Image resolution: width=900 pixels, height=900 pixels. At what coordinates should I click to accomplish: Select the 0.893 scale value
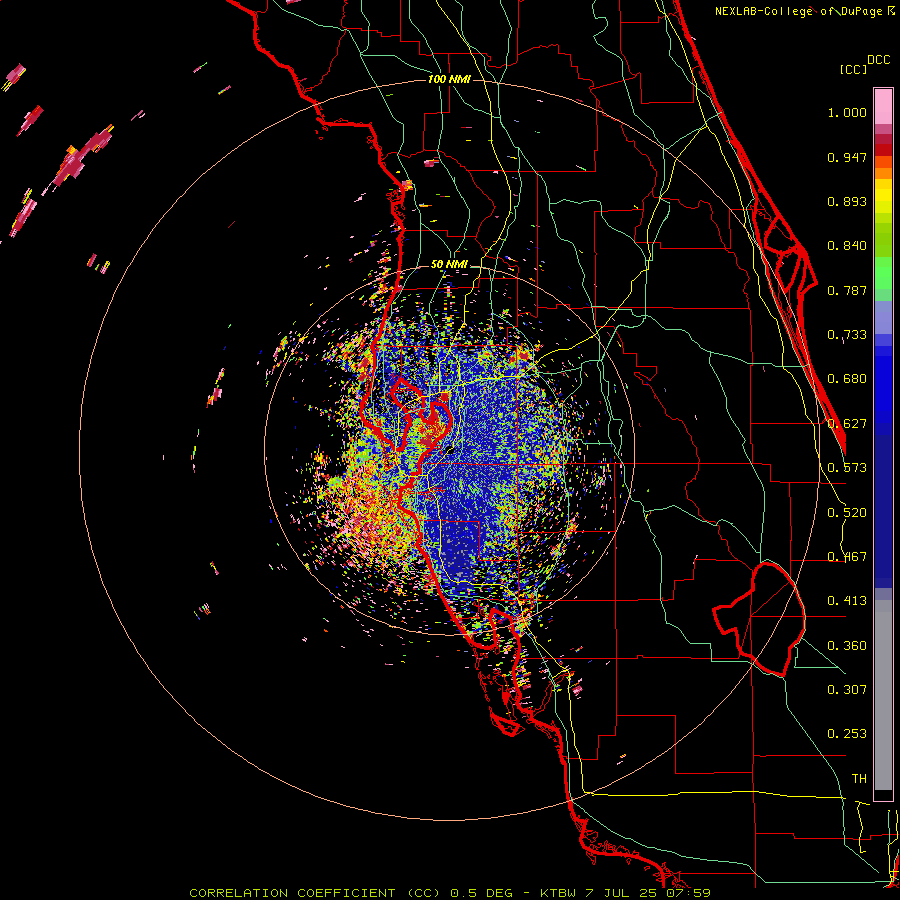pyautogui.click(x=847, y=201)
